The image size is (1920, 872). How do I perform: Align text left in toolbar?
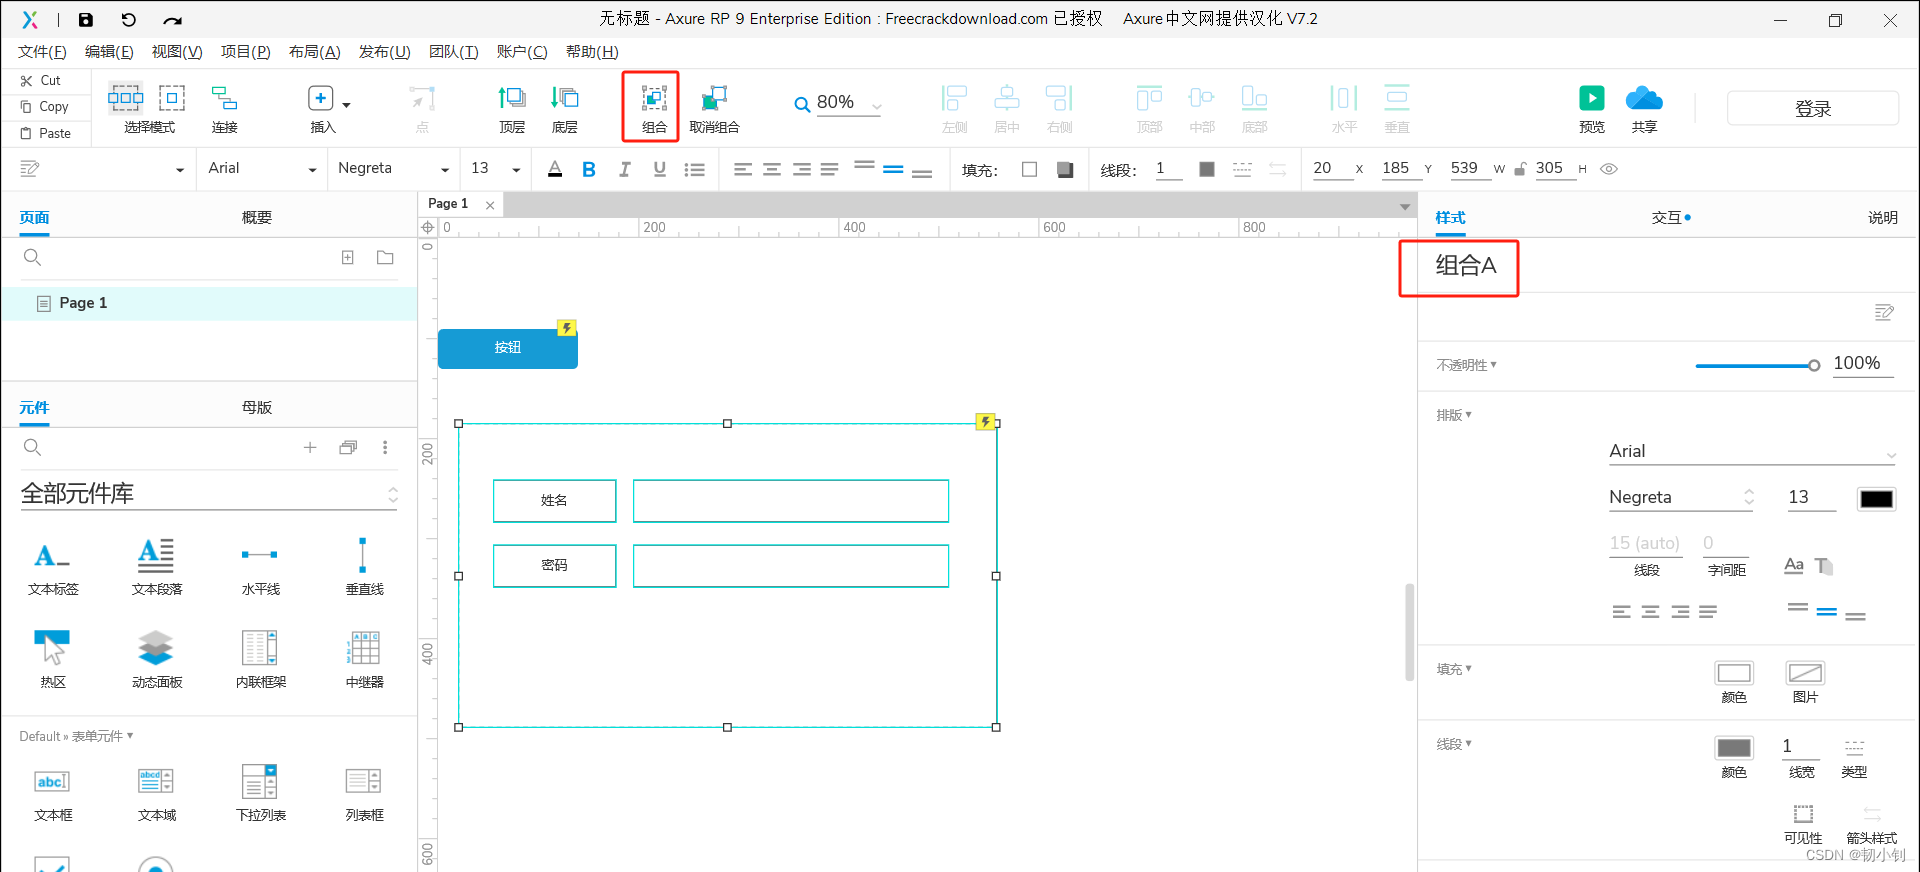tap(742, 170)
